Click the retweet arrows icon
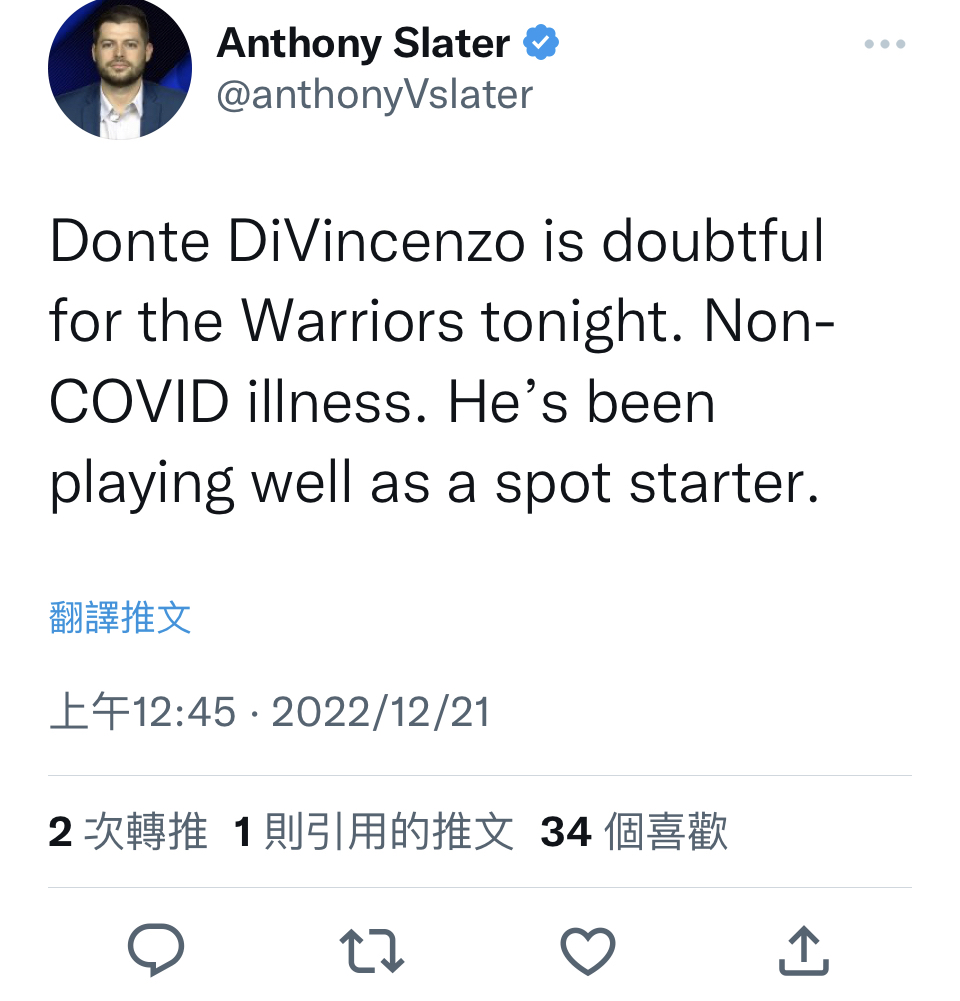The image size is (960, 1001). coord(372,951)
